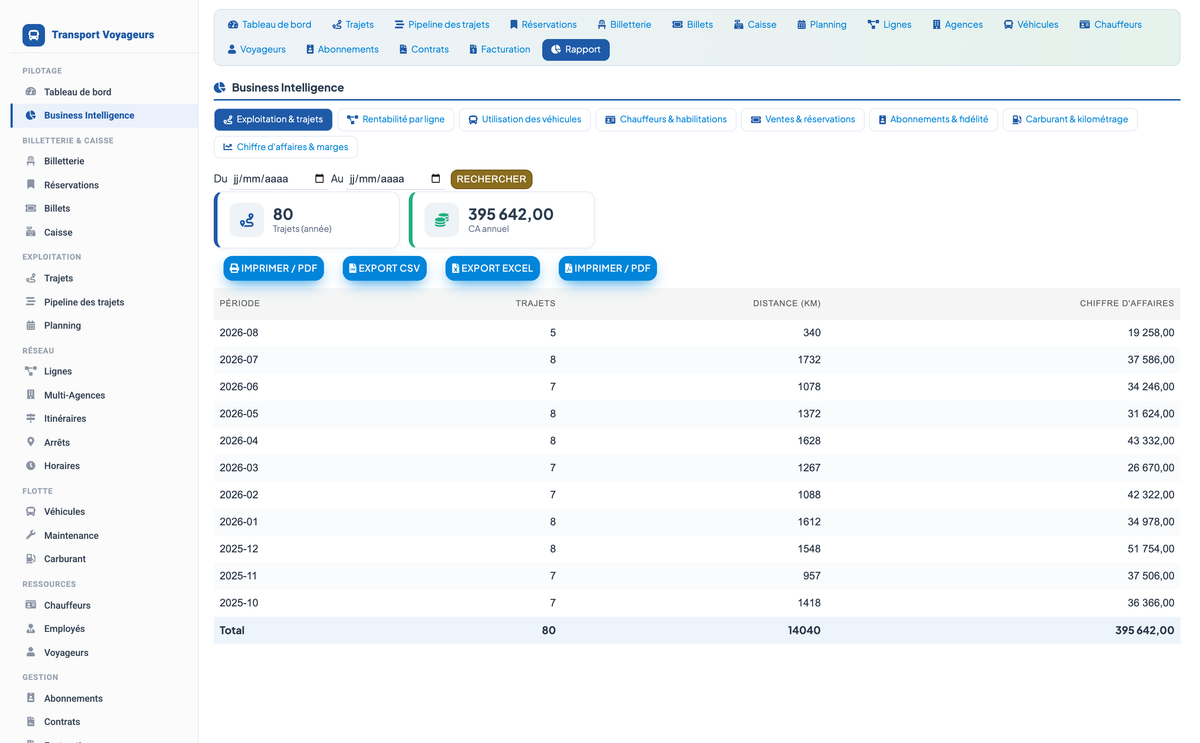1200x743 pixels.
Task: Select the Exploitation & trajets report tab
Action: click(x=273, y=119)
